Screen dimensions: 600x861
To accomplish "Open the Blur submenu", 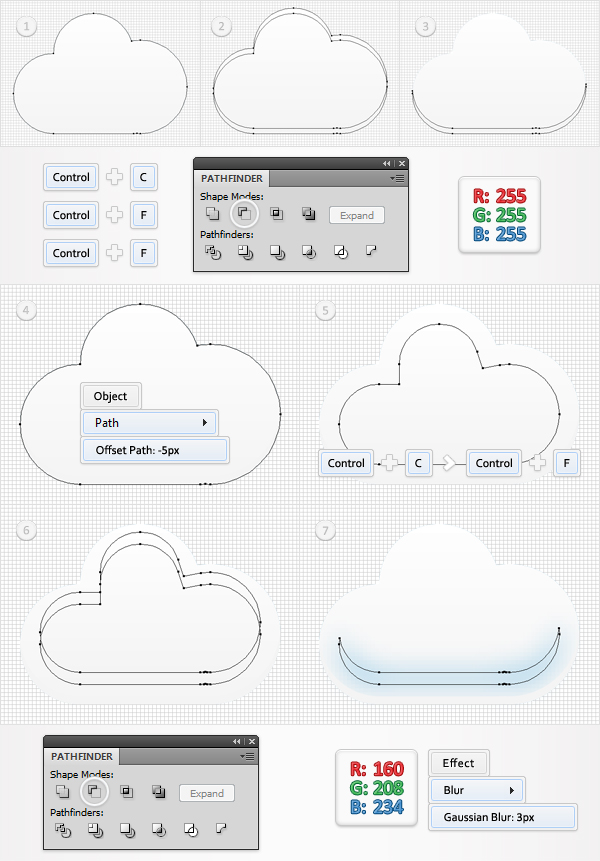I will (476, 790).
